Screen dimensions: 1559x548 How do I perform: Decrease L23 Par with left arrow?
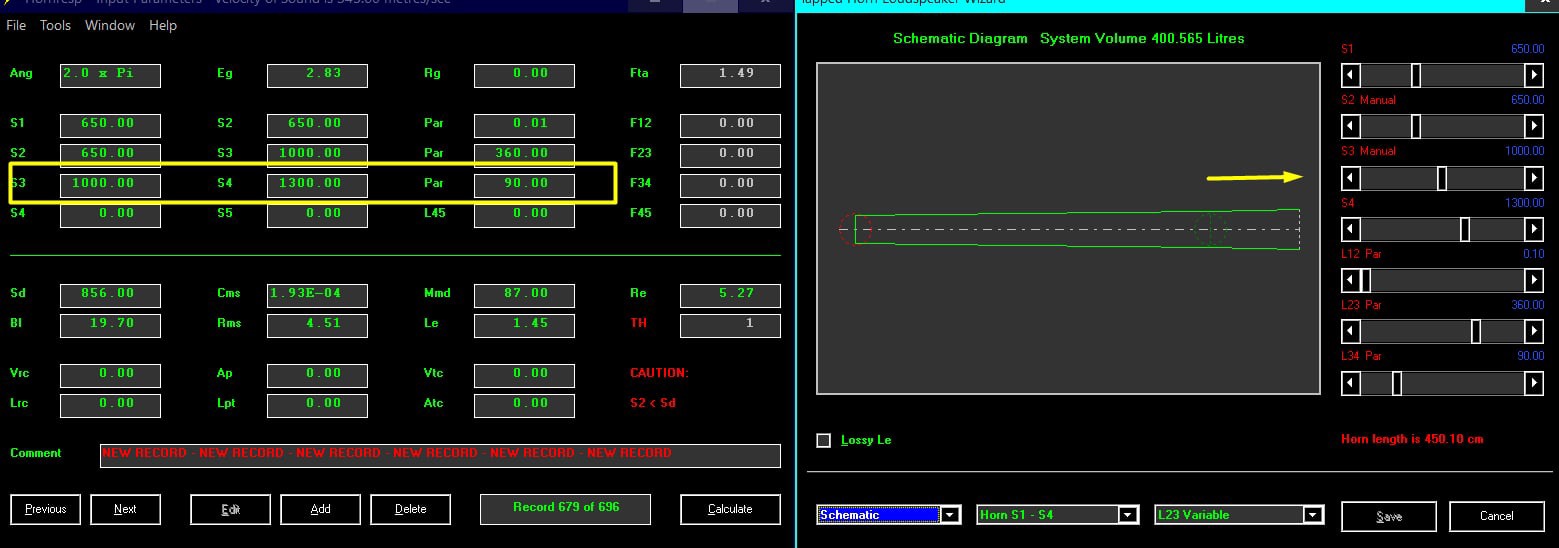1351,331
